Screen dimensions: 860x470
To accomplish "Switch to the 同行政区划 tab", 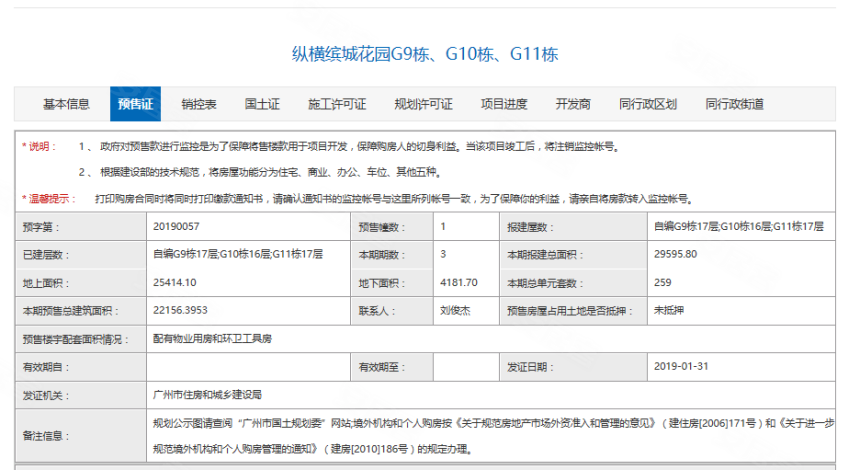I will coord(648,104).
